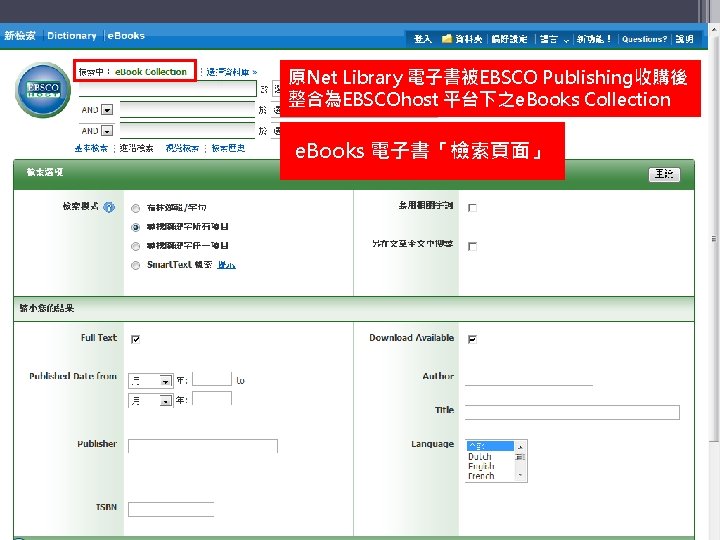Switch to visual search link

coord(182,148)
